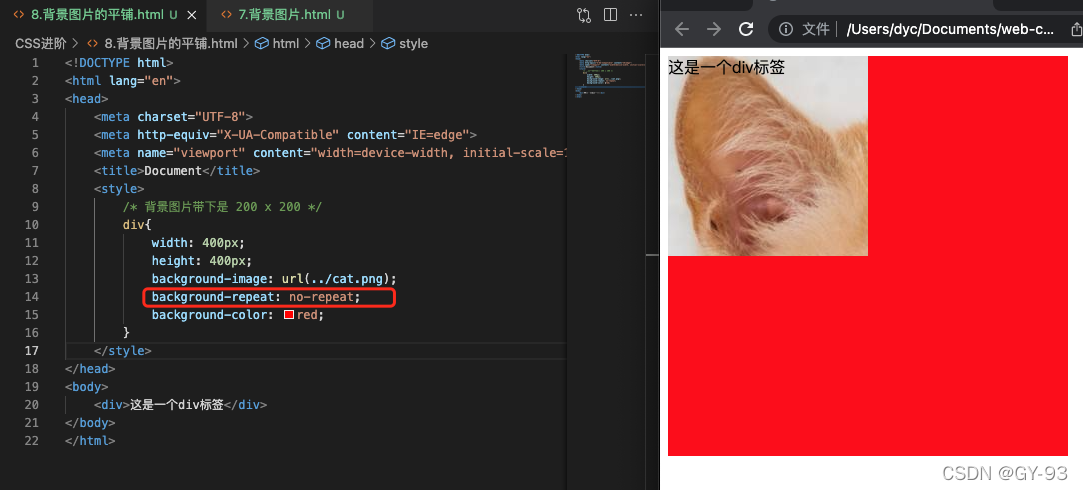Click the meta name="viewport" line
Screen dimensions: 1083x490
tap(330, 153)
